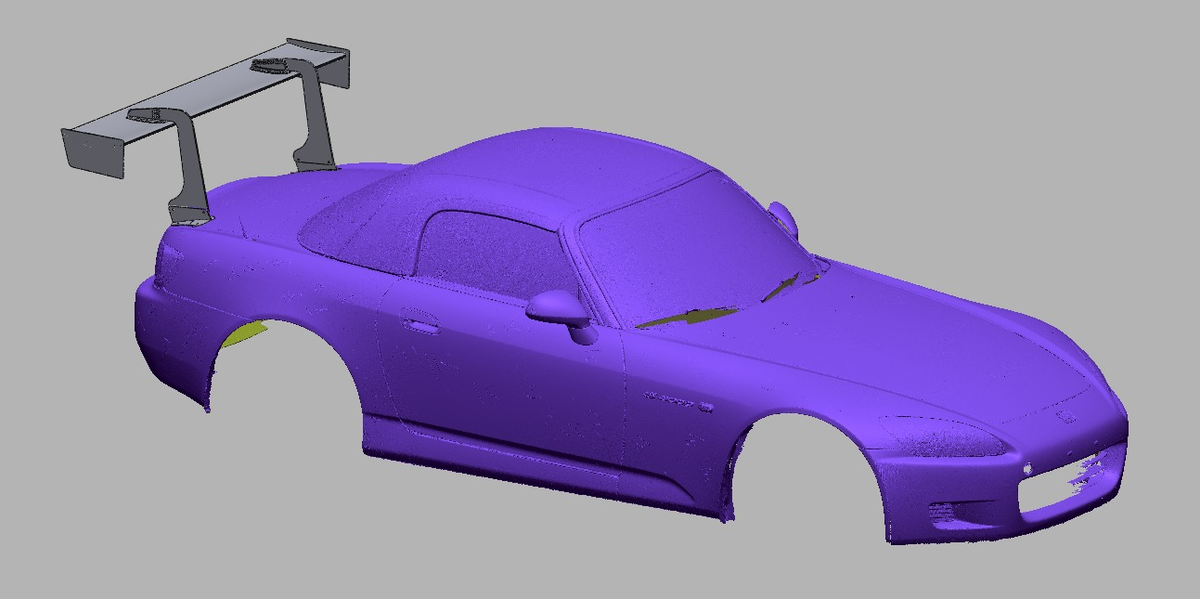Click the yellow patch in the rear wheel arch
The height and width of the screenshot is (599, 1200).
[244, 333]
